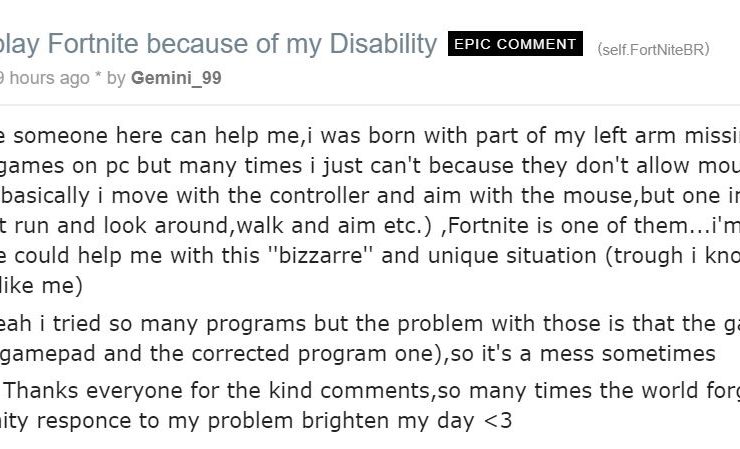Open the self.FortNiteBR domain link
740x449 pixels.
tap(653, 49)
